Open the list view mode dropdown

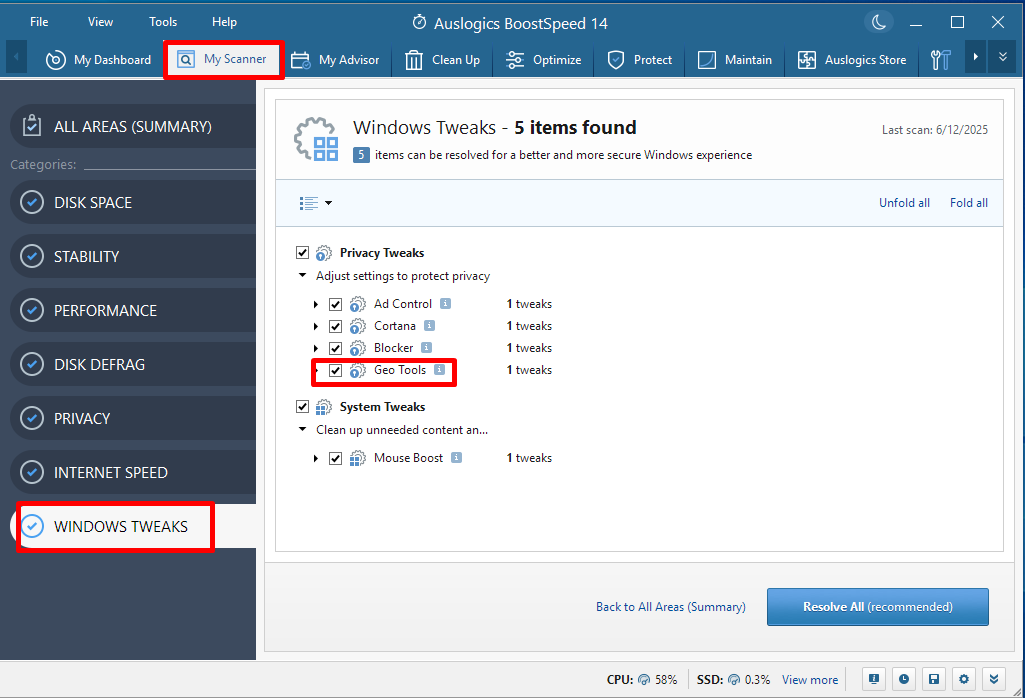(316, 203)
